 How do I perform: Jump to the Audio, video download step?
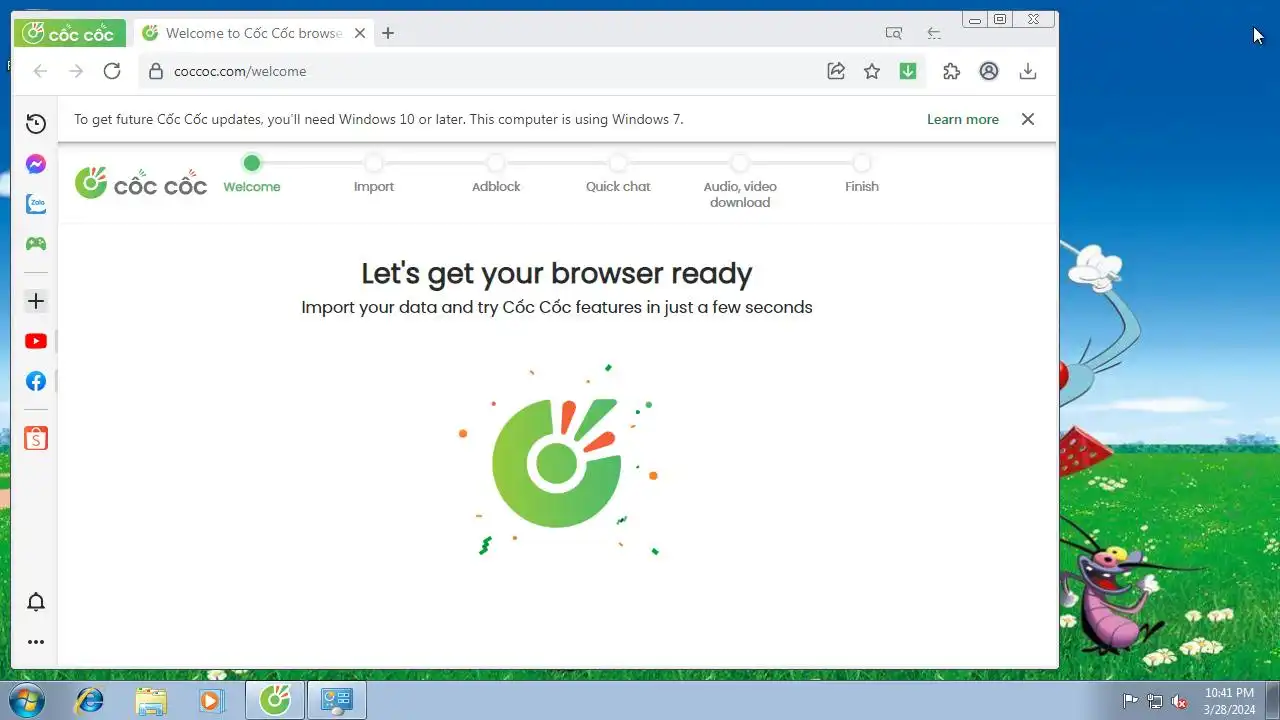click(740, 182)
